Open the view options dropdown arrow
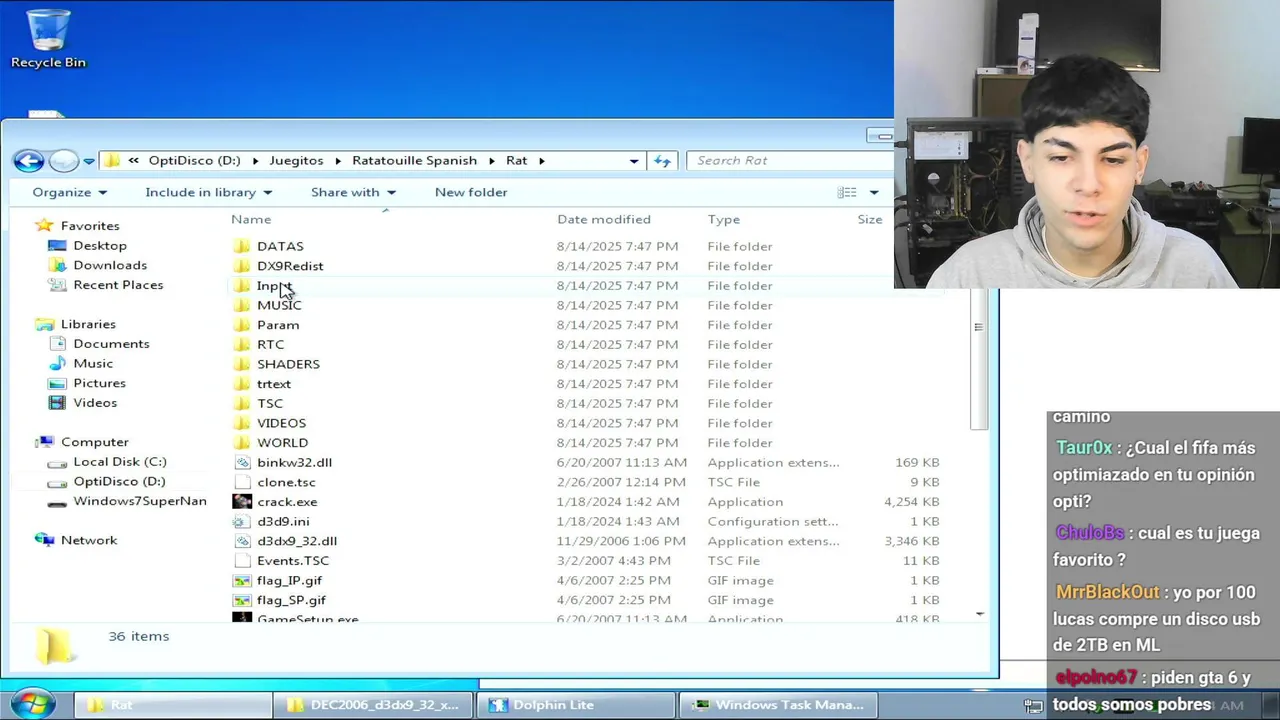This screenshot has height=720, width=1280. pos(874,192)
